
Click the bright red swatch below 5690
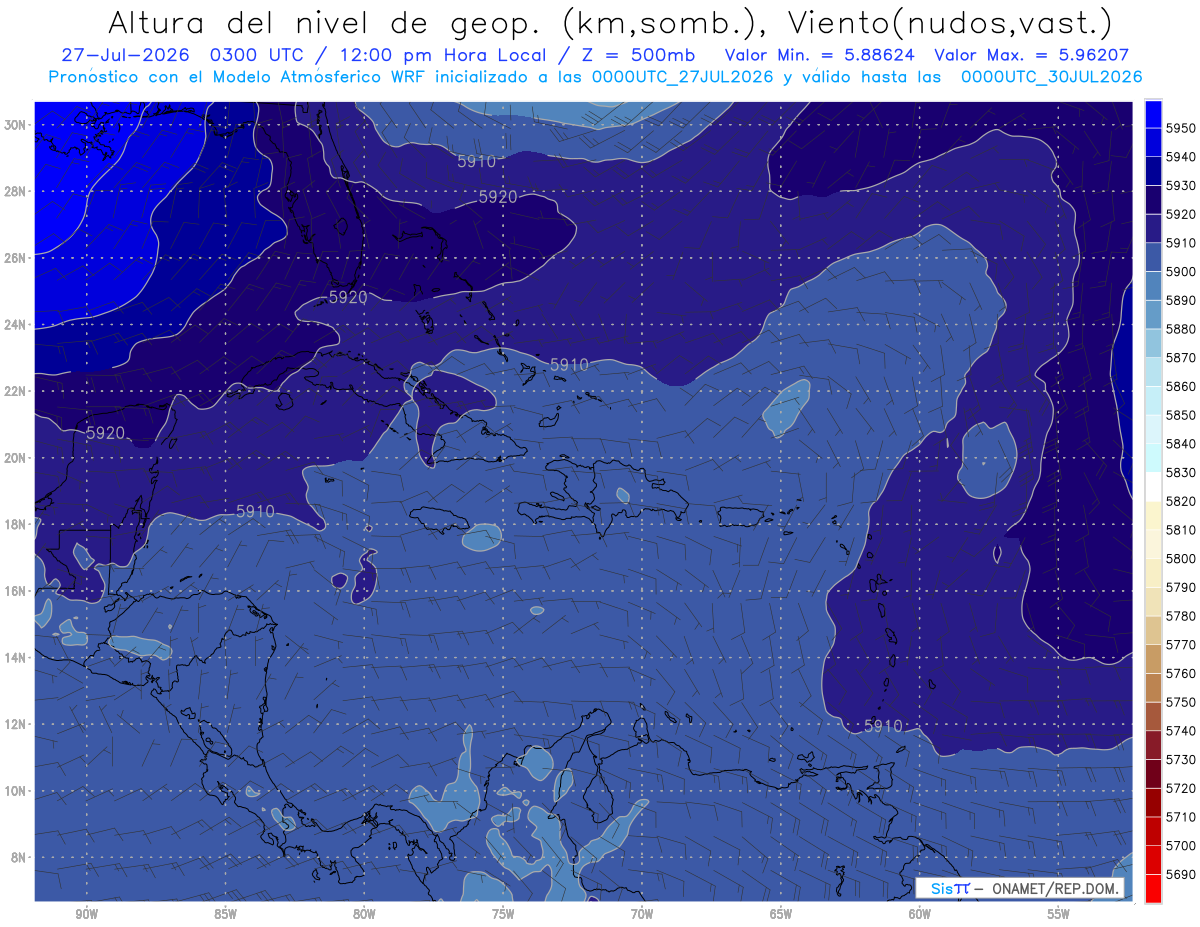pos(1153,889)
